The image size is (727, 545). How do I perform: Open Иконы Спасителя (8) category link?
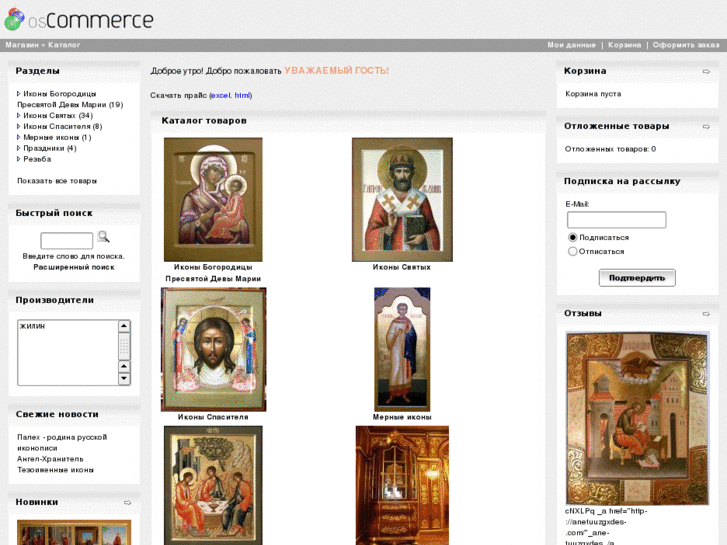[63, 126]
